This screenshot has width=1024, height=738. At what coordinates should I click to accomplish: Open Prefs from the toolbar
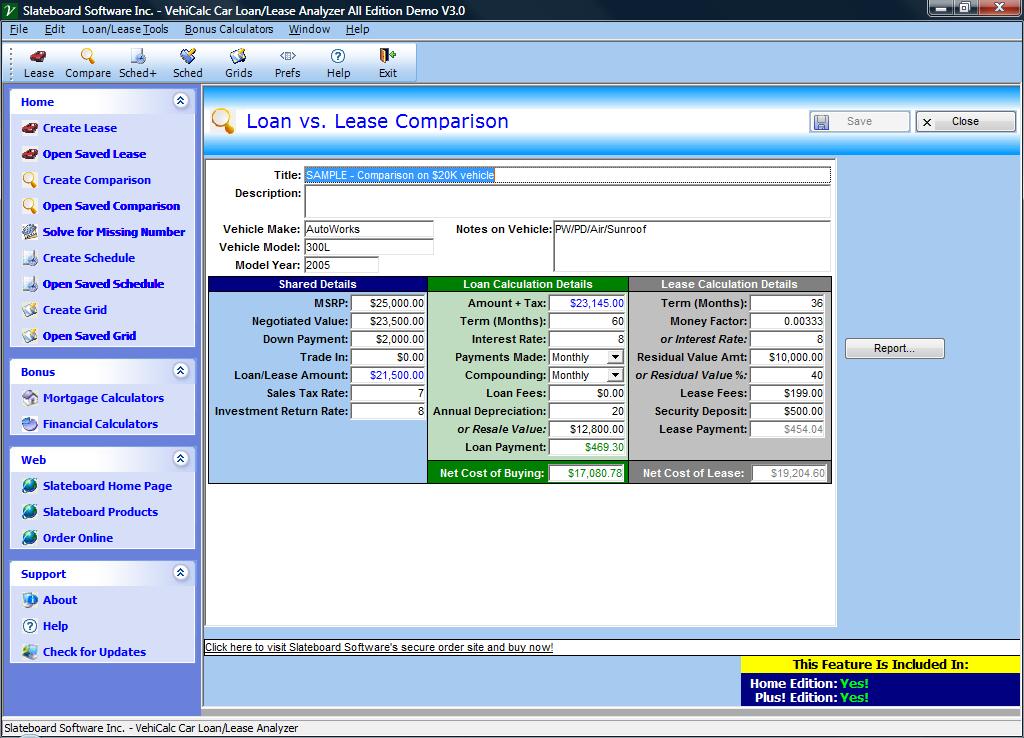coord(287,62)
